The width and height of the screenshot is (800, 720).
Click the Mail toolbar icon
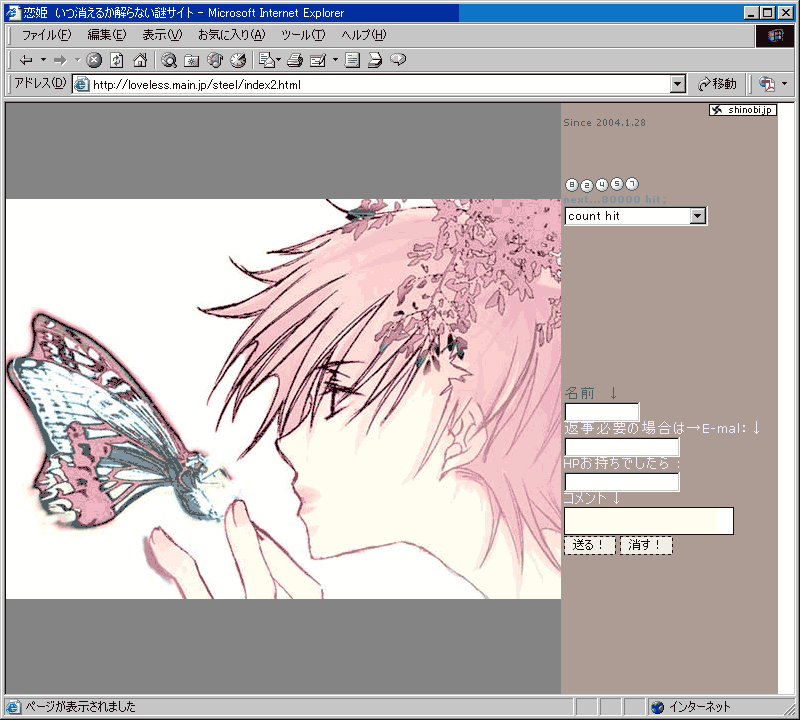click(269, 60)
